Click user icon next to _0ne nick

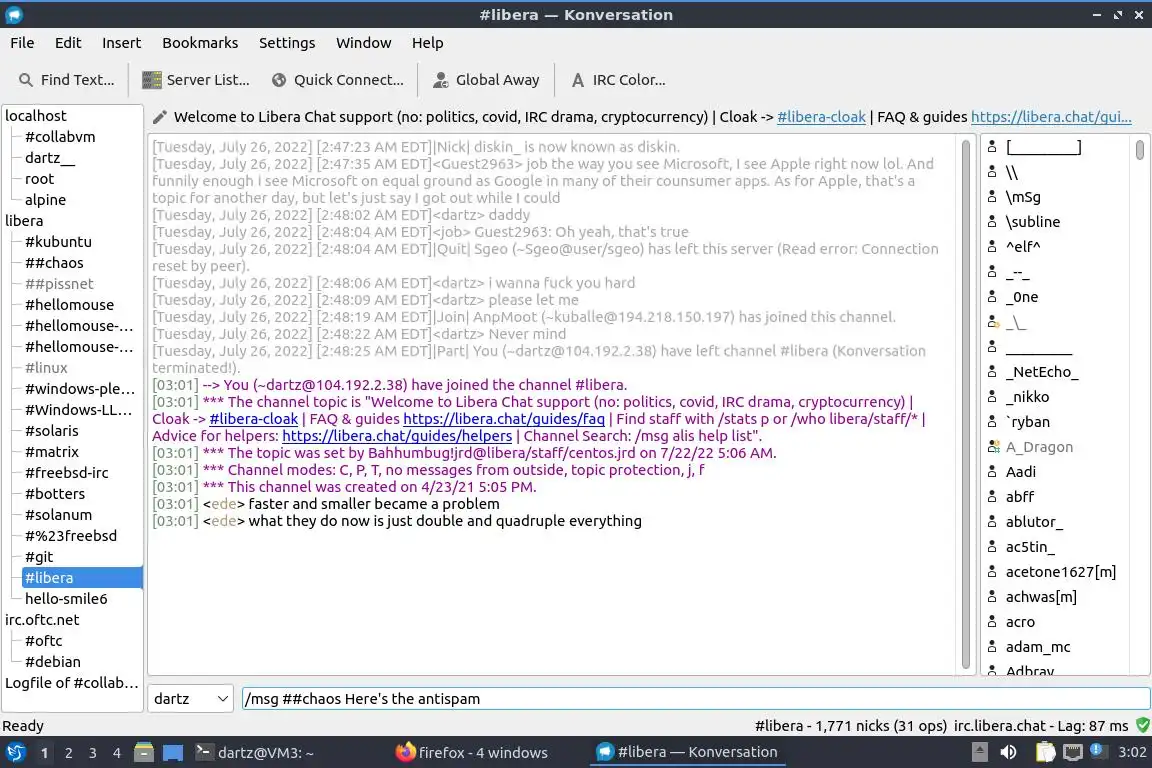click(992, 296)
